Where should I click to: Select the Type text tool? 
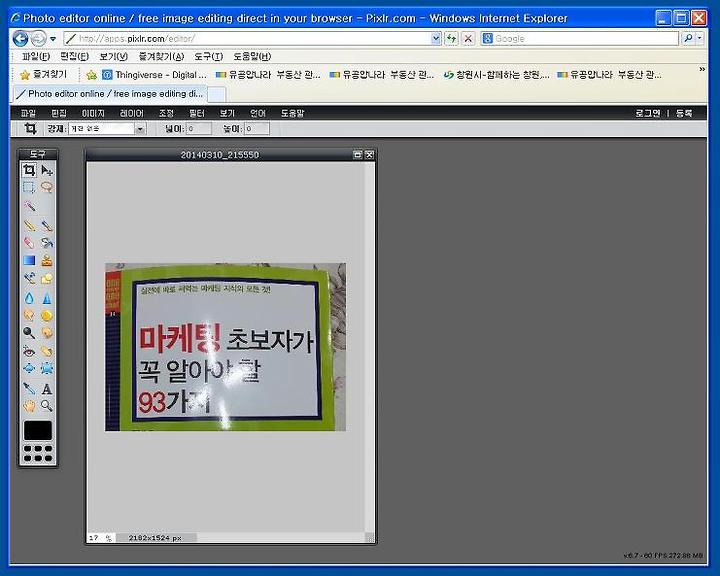point(47,389)
